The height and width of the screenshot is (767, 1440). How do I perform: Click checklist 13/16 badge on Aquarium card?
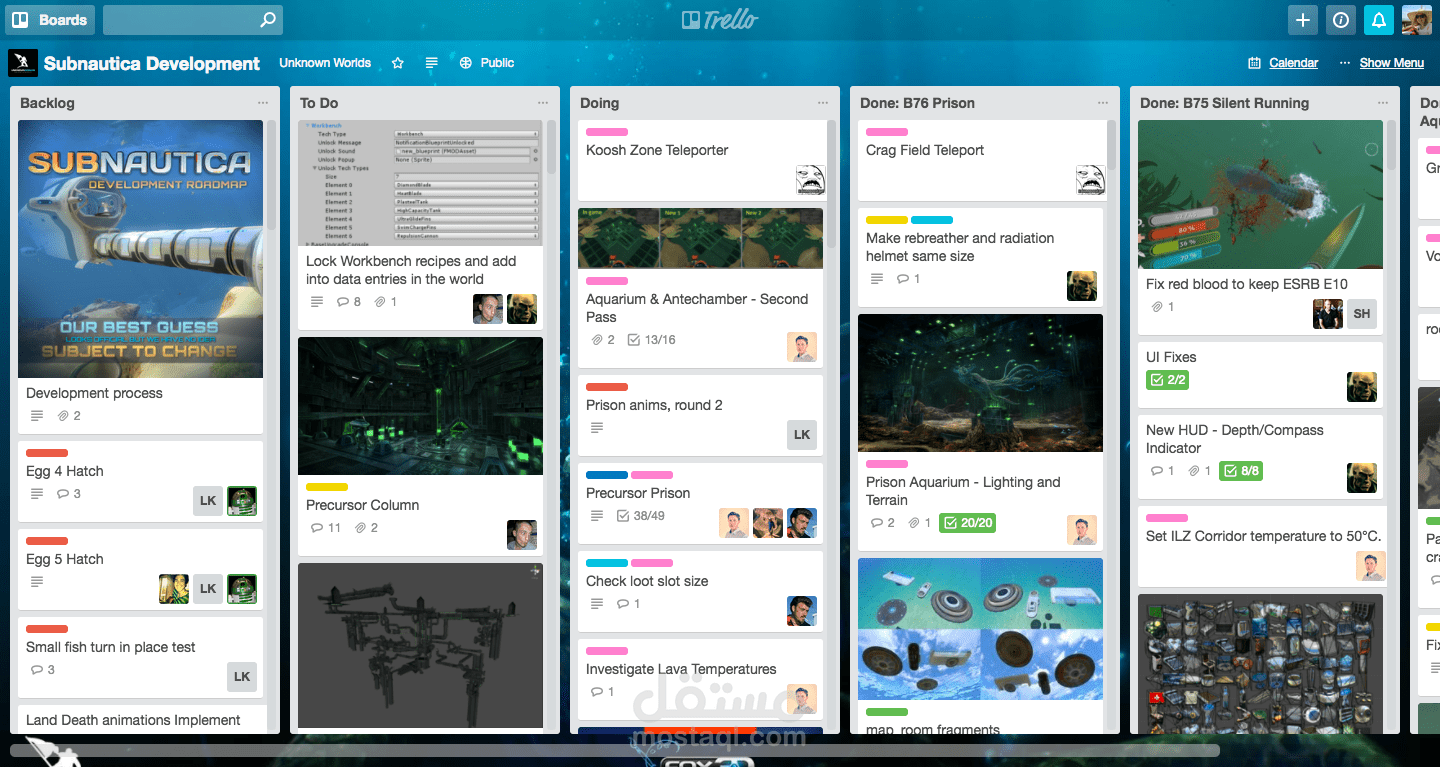tap(651, 340)
